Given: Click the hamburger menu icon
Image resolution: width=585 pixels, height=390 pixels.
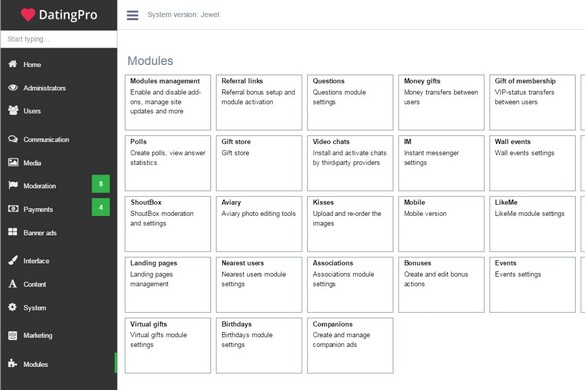Looking at the screenshot, I should 132,15.
